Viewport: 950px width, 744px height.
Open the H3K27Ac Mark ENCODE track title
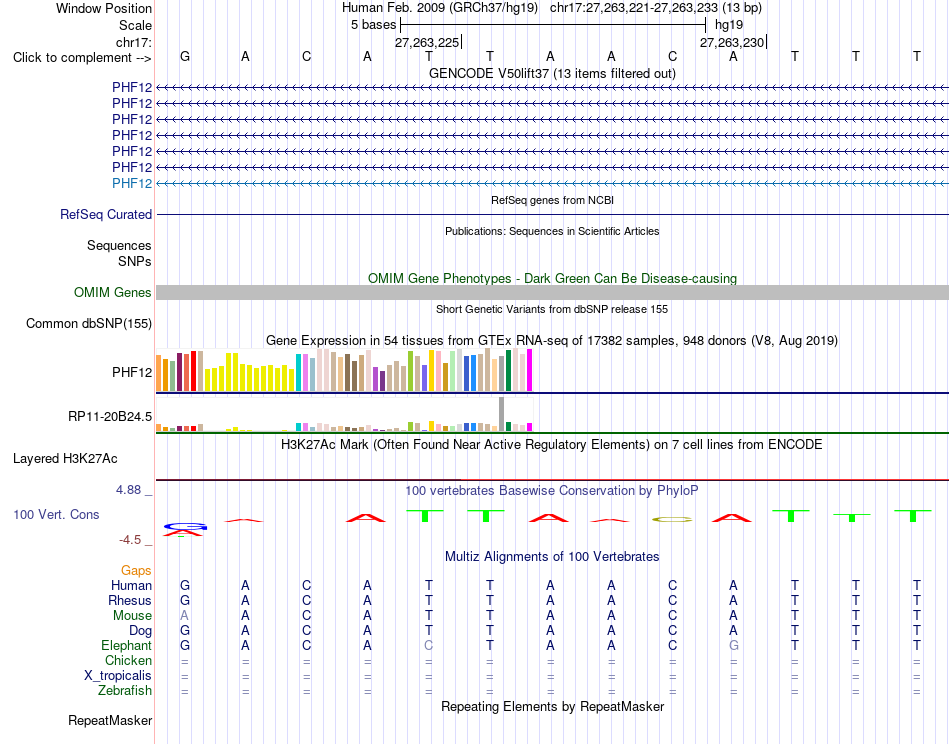coord(552,445)
